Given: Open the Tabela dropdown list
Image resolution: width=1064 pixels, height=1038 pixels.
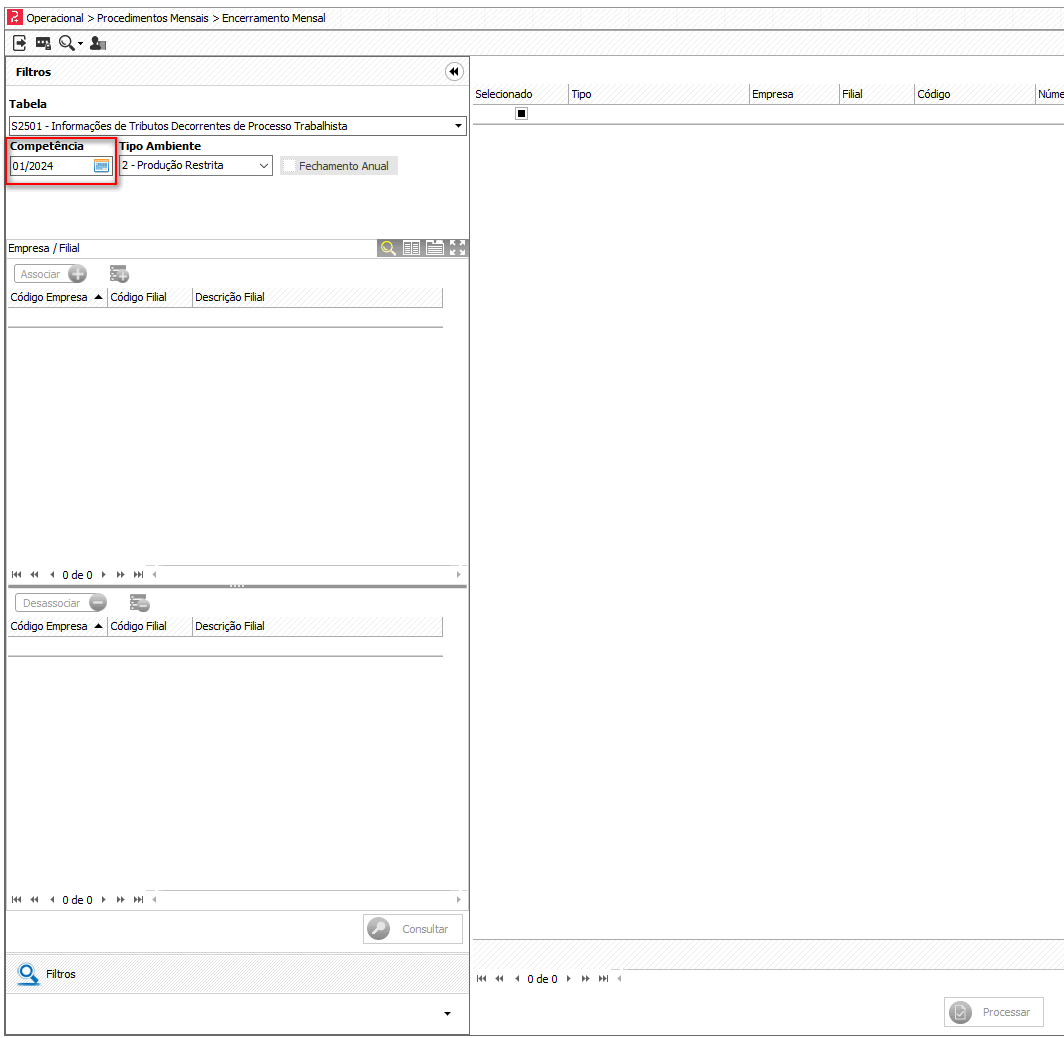Looking at the screenshot, I should coord(458,126).
